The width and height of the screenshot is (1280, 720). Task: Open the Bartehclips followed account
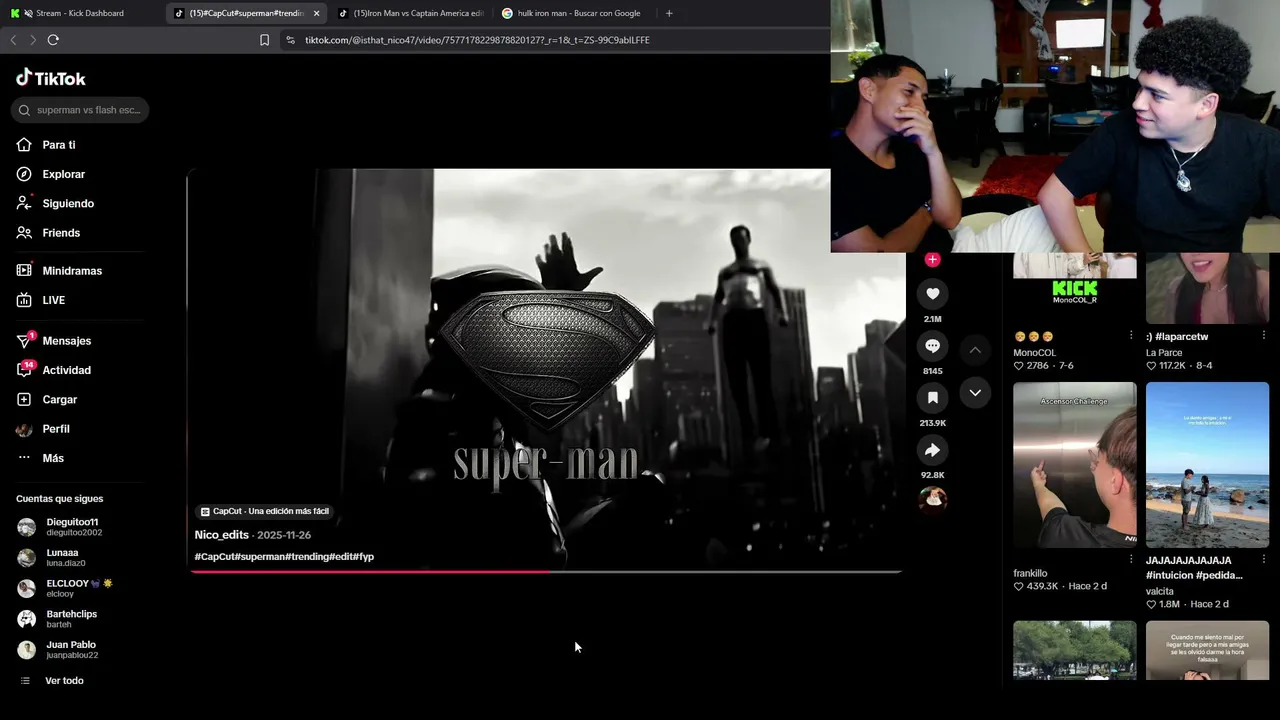pyautogui.click(x=57, y=619)
